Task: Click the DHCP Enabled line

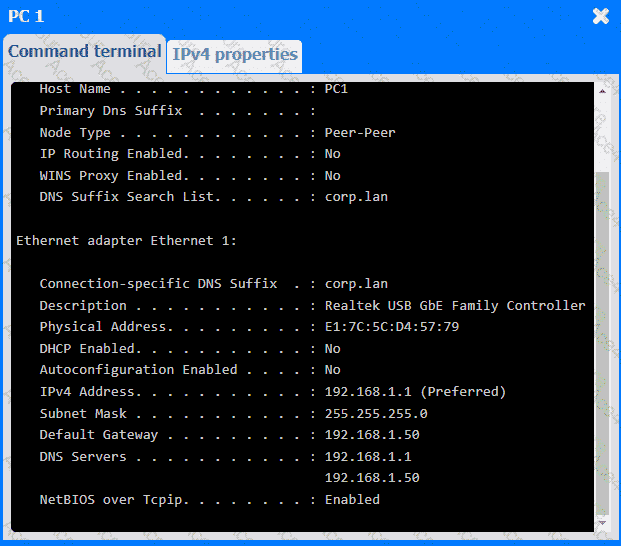Action: (189, 349)
